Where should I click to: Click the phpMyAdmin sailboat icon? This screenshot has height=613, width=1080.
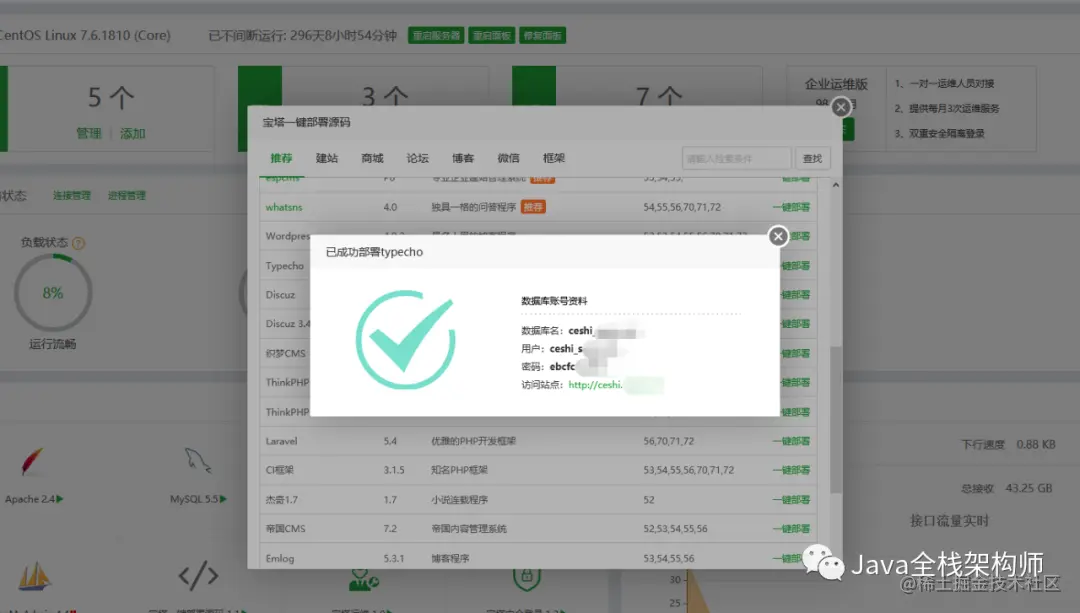[x=34, y=575]
